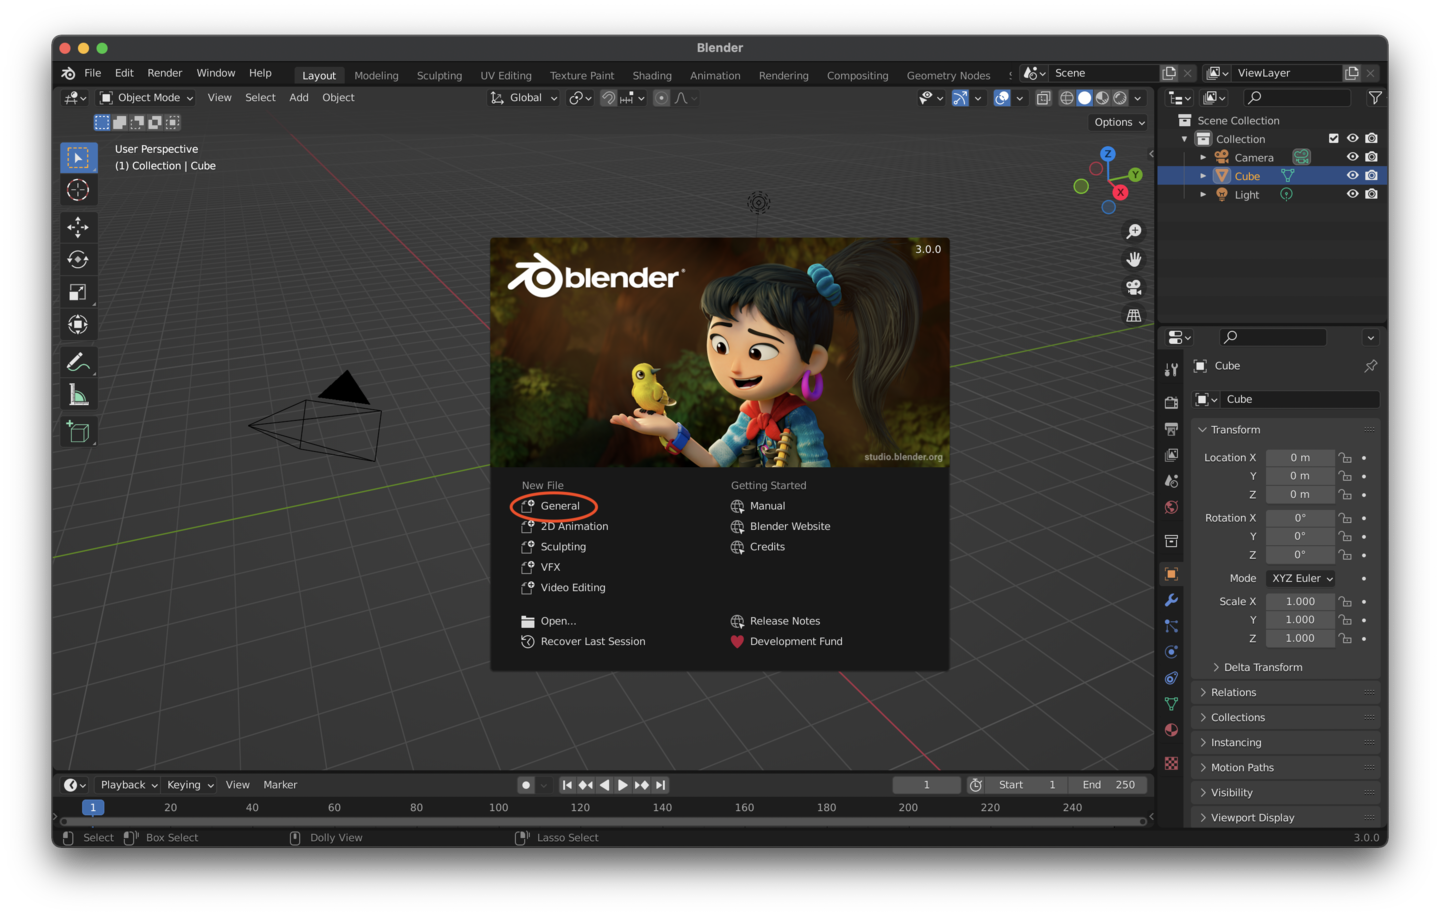This screenshot has width=1440, height=916.
Task: Switch to the Modeling workspace tab
Action: tap(376, 75)
